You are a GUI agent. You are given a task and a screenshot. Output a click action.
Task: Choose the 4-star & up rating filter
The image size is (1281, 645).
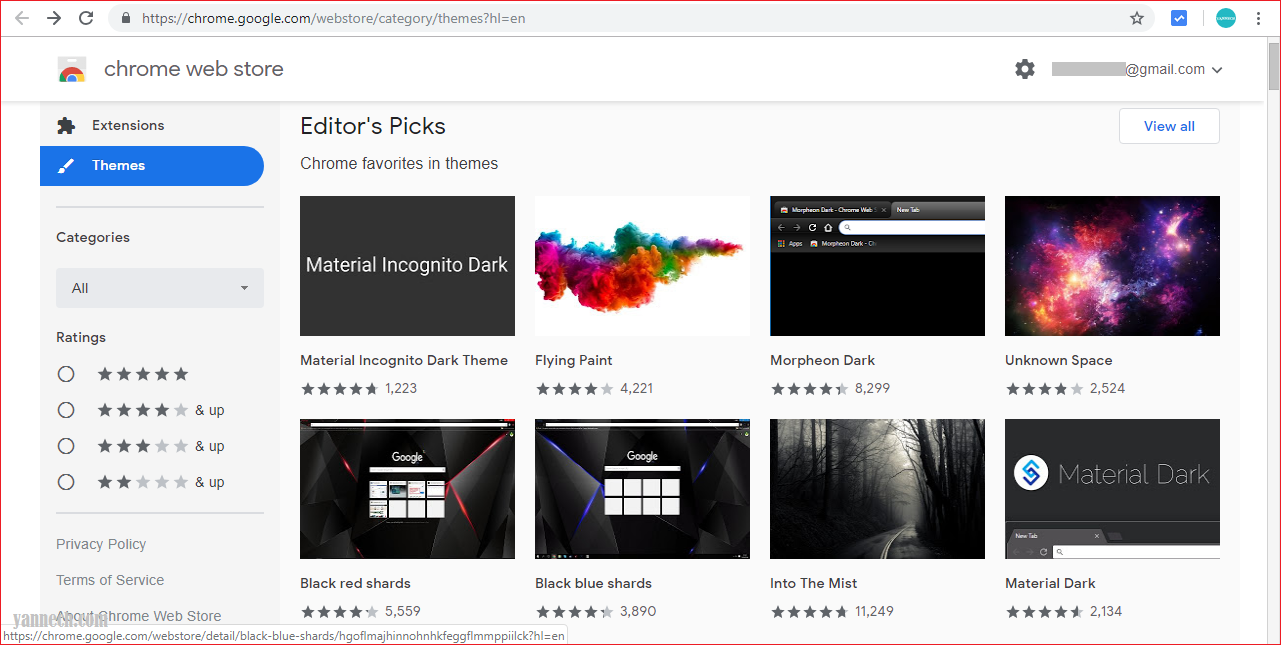[66, 409]
